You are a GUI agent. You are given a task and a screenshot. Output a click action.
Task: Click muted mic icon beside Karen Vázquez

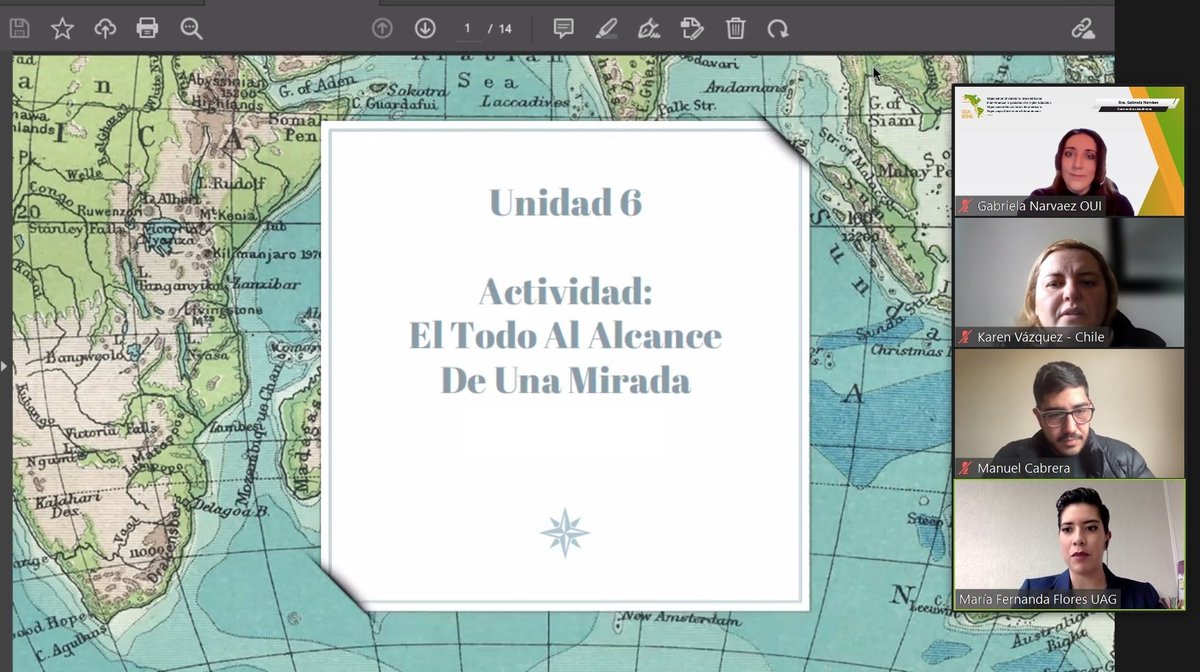[965, 337]
